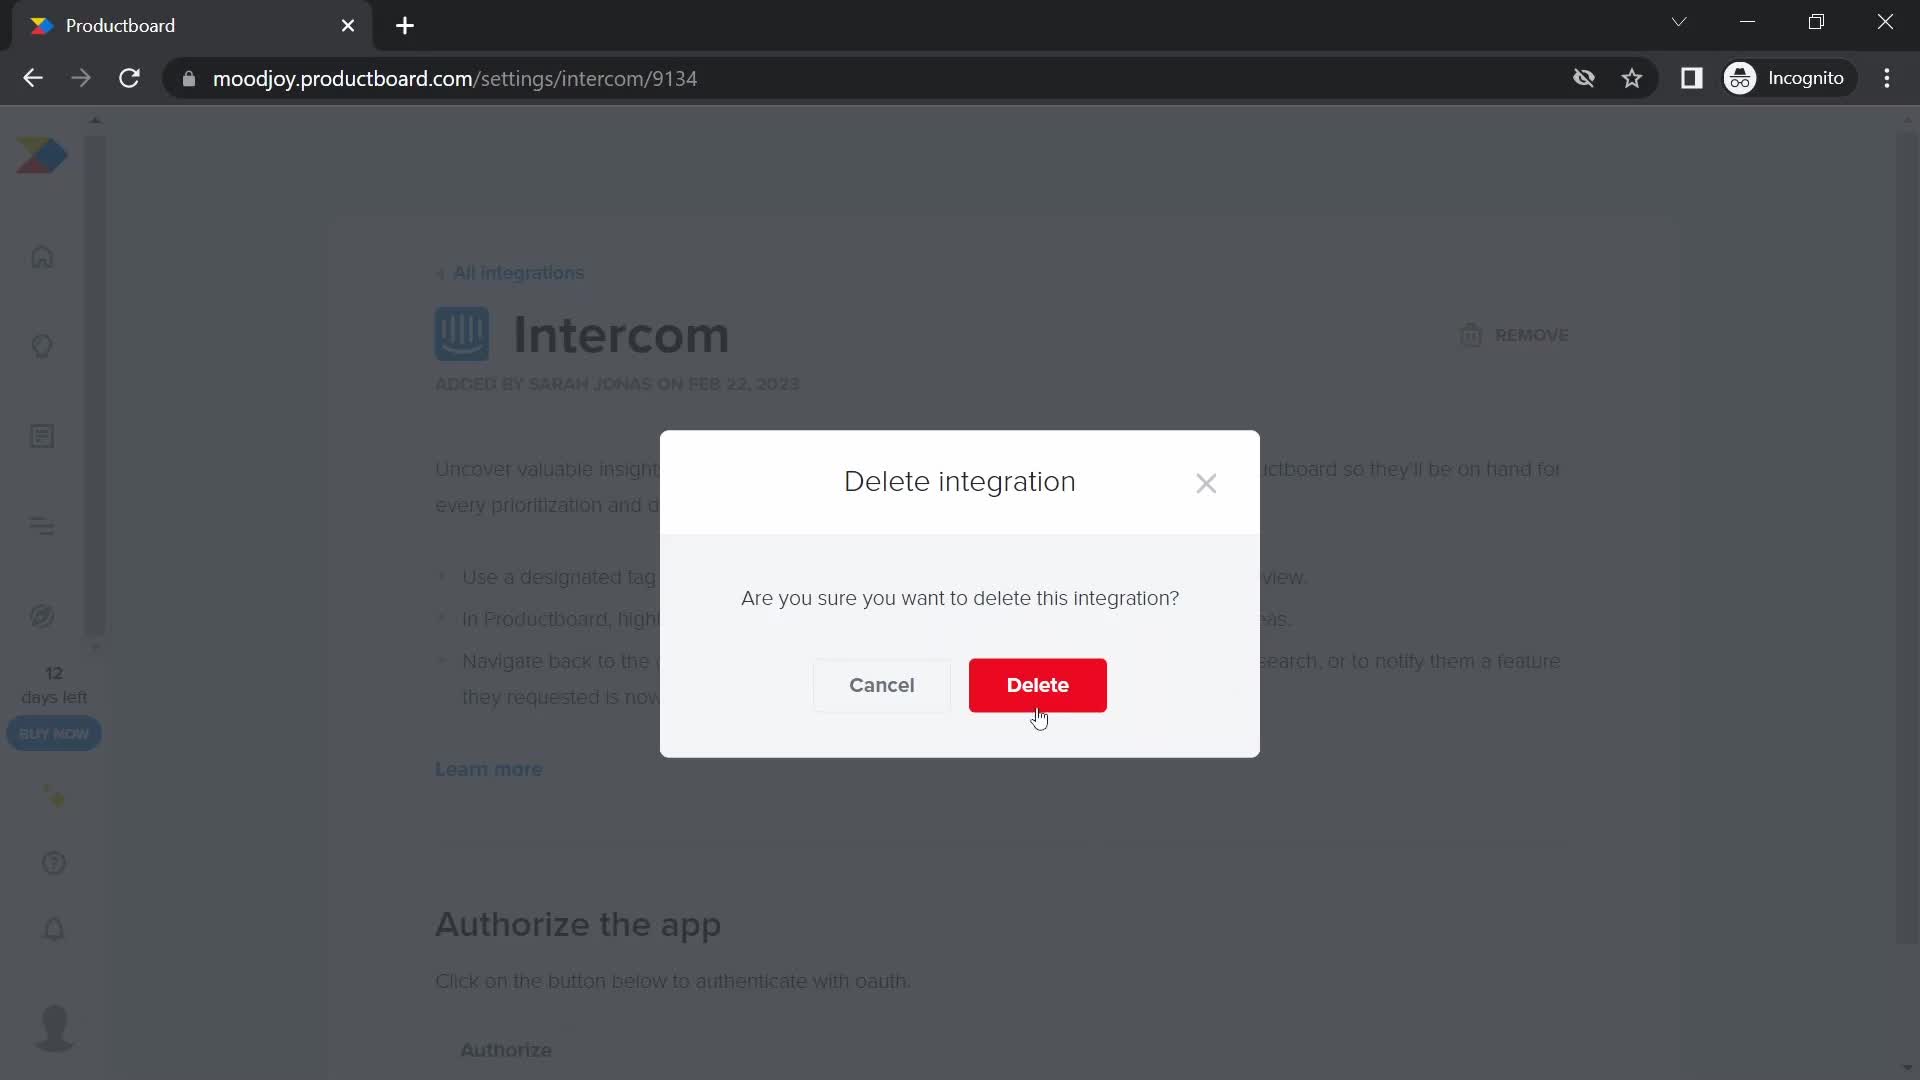The height and width of the screenshot is (1080, 1920).
Task: Go back in browser history
Action: pos(33,78)
